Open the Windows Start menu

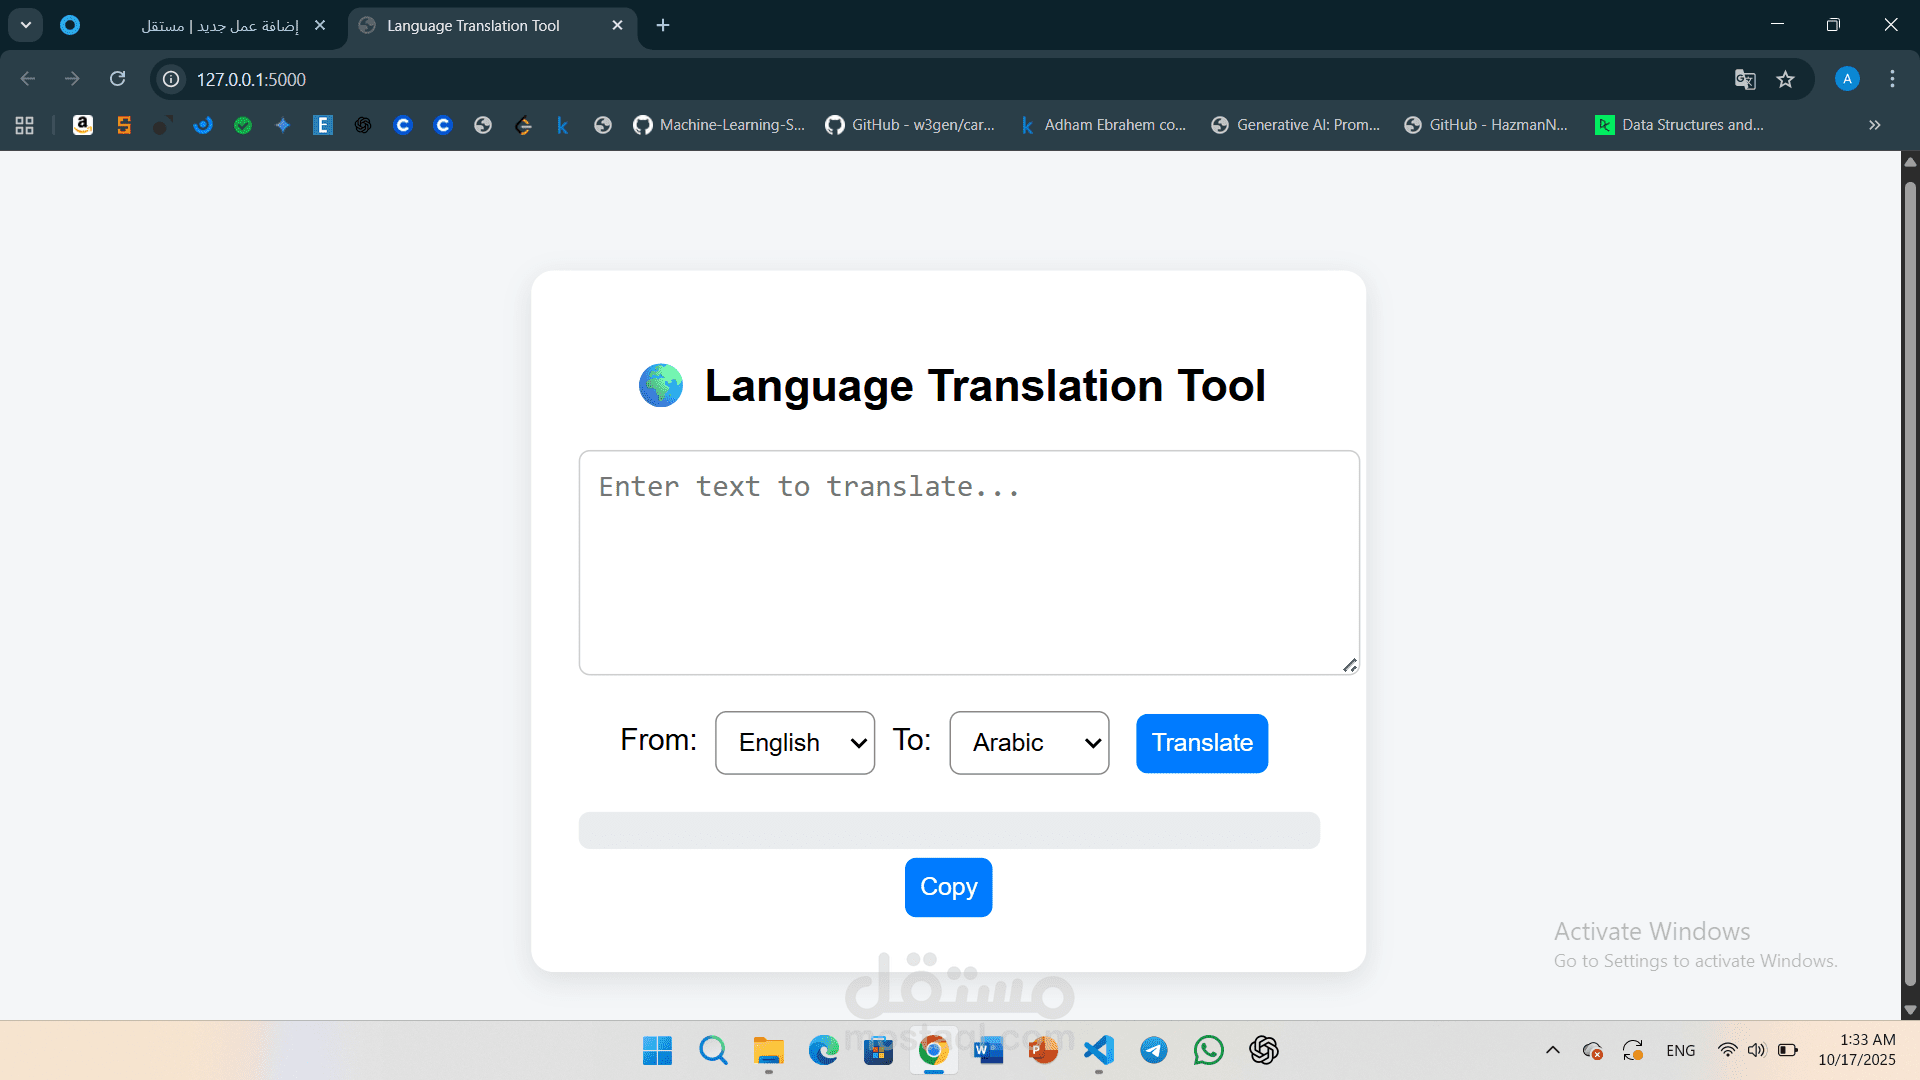click(x=657, y=1050)
